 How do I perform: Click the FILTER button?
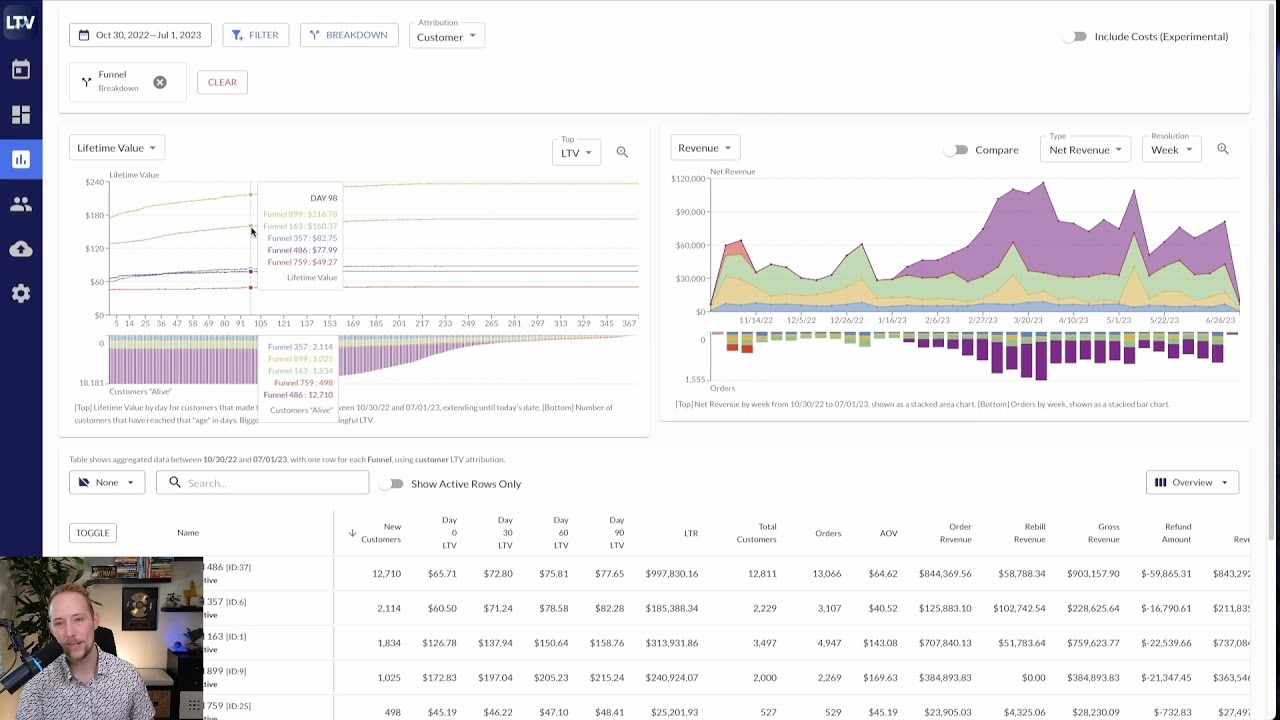click(255, 35)
